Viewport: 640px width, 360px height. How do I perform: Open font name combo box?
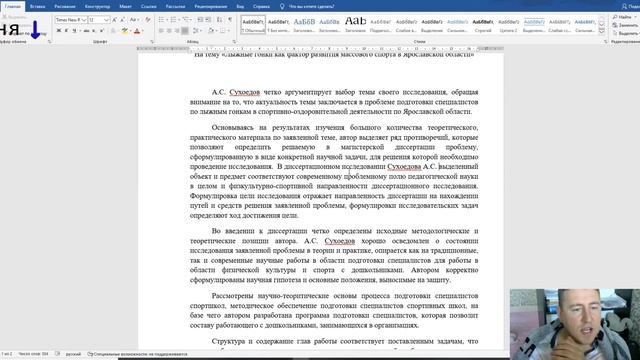[x=71, y=20]
